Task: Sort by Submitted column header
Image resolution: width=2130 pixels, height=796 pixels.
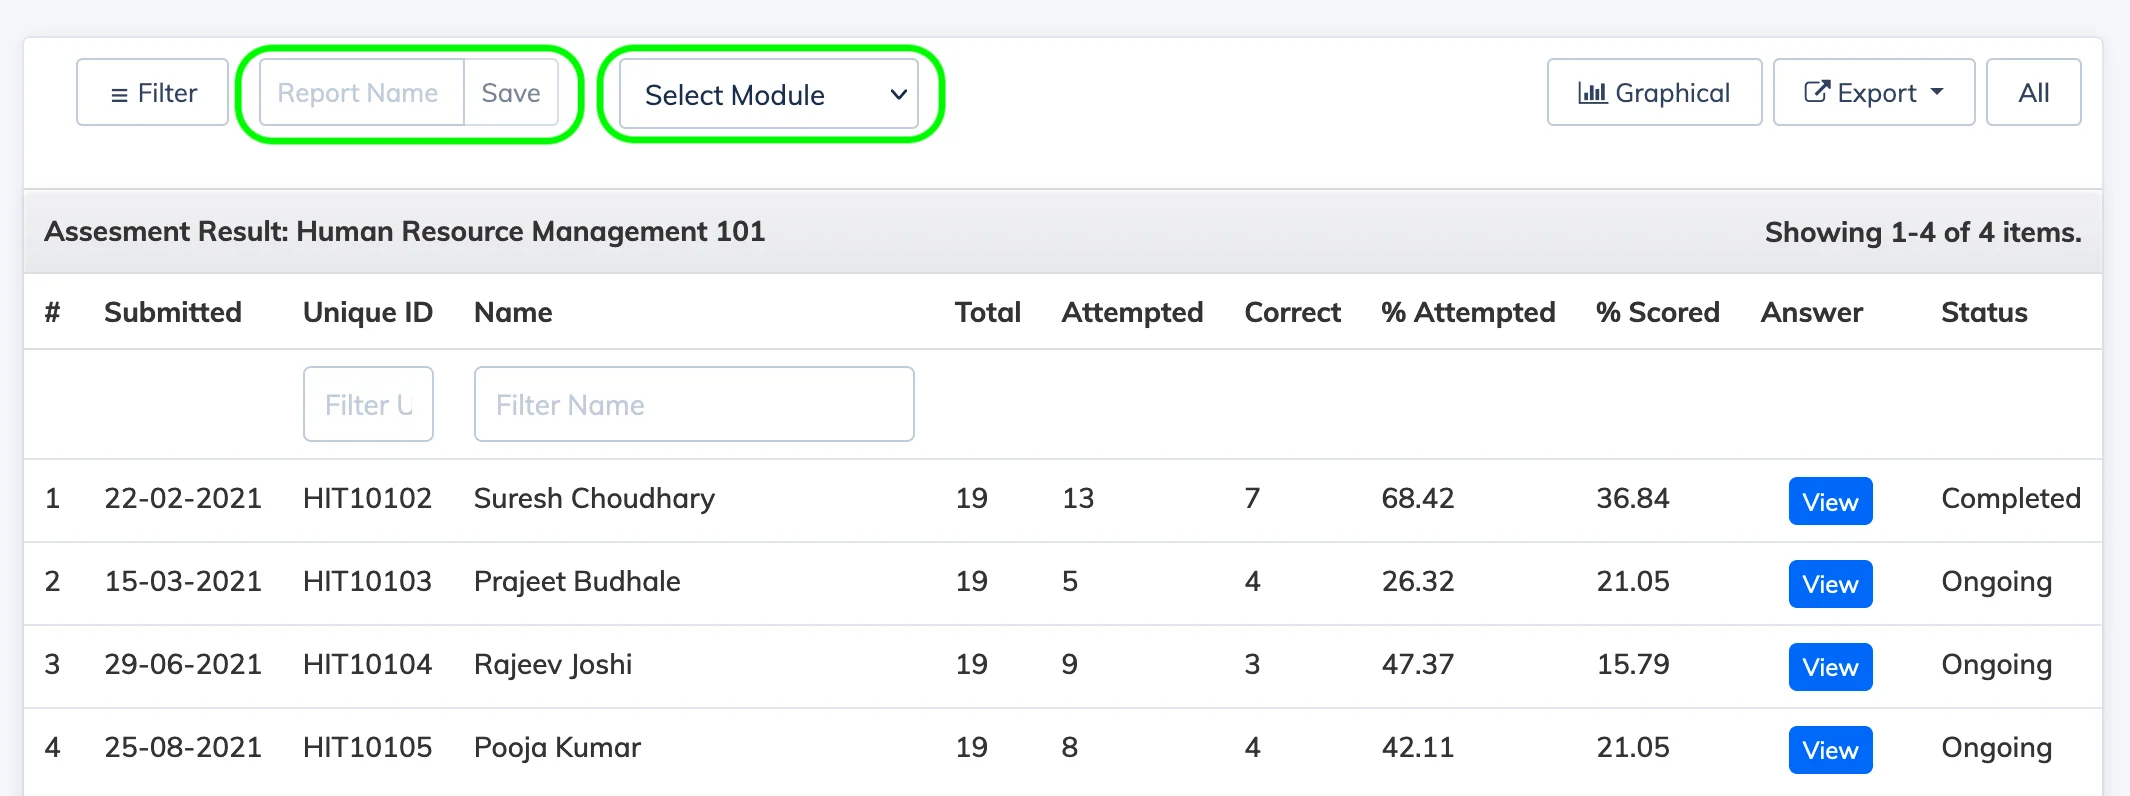Action: pos(173,312)
